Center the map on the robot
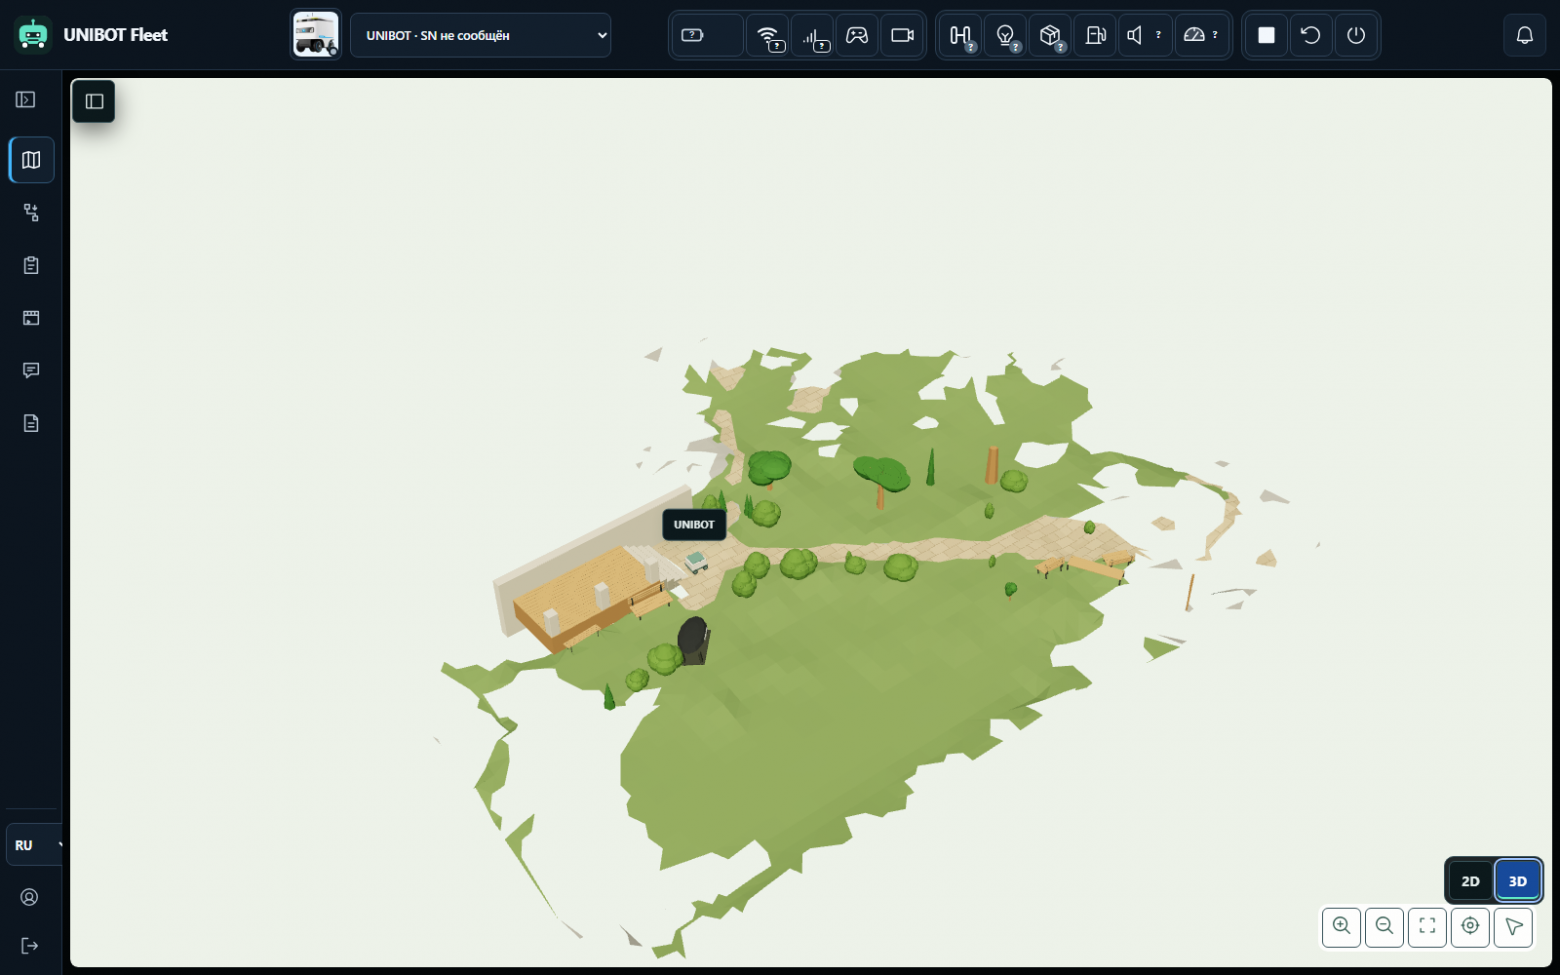 (x=1470, y=927)
